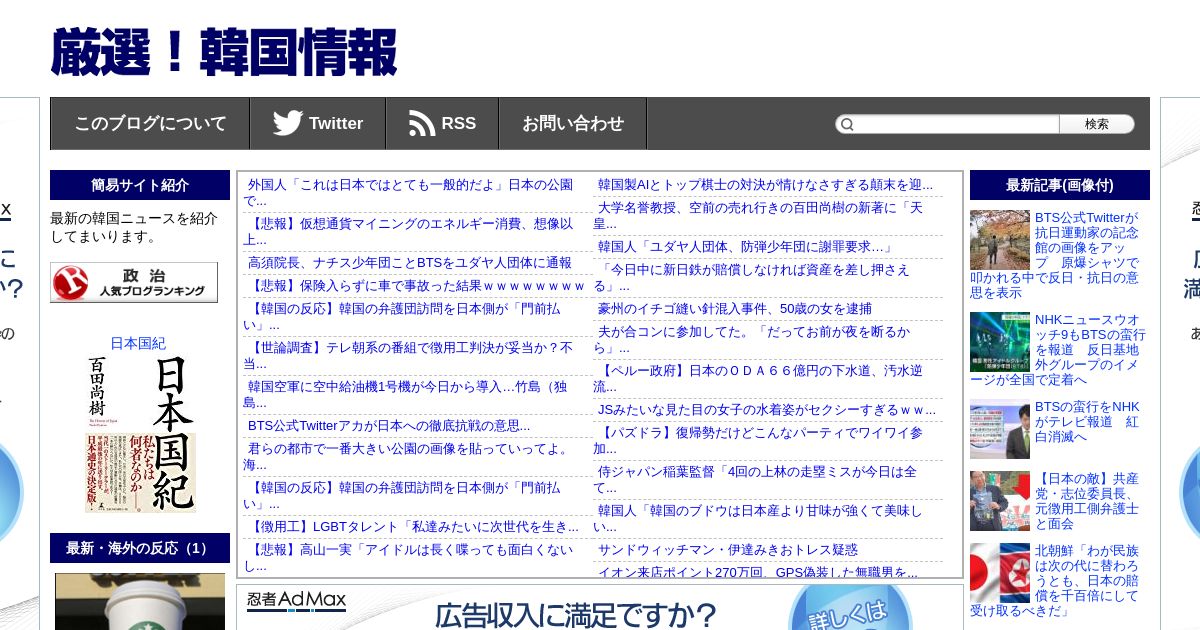The height and width of the screenshot is (630, 1200).
Task: Open このブログについて menu item
Action: coord(150,123)
